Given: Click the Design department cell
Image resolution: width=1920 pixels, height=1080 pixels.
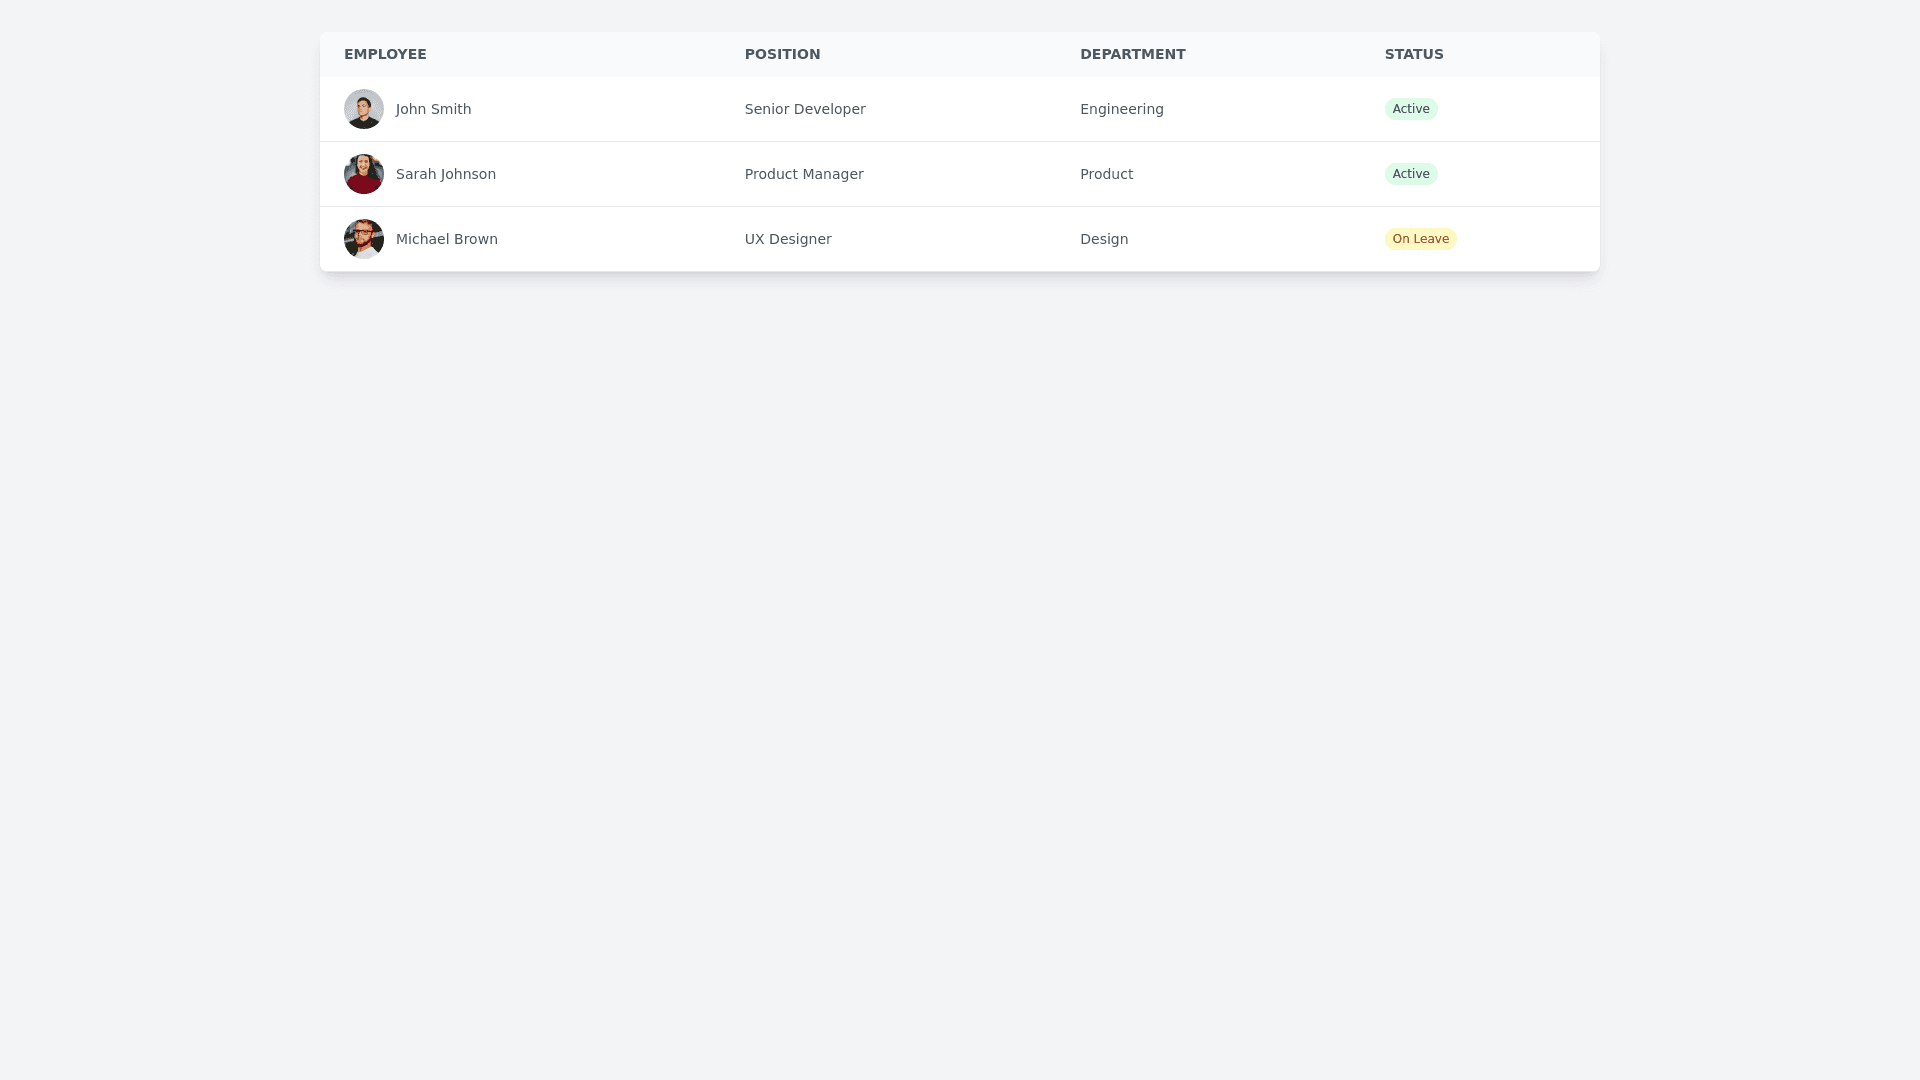Looking at the screenshot, I should (x=1103, y=239).
